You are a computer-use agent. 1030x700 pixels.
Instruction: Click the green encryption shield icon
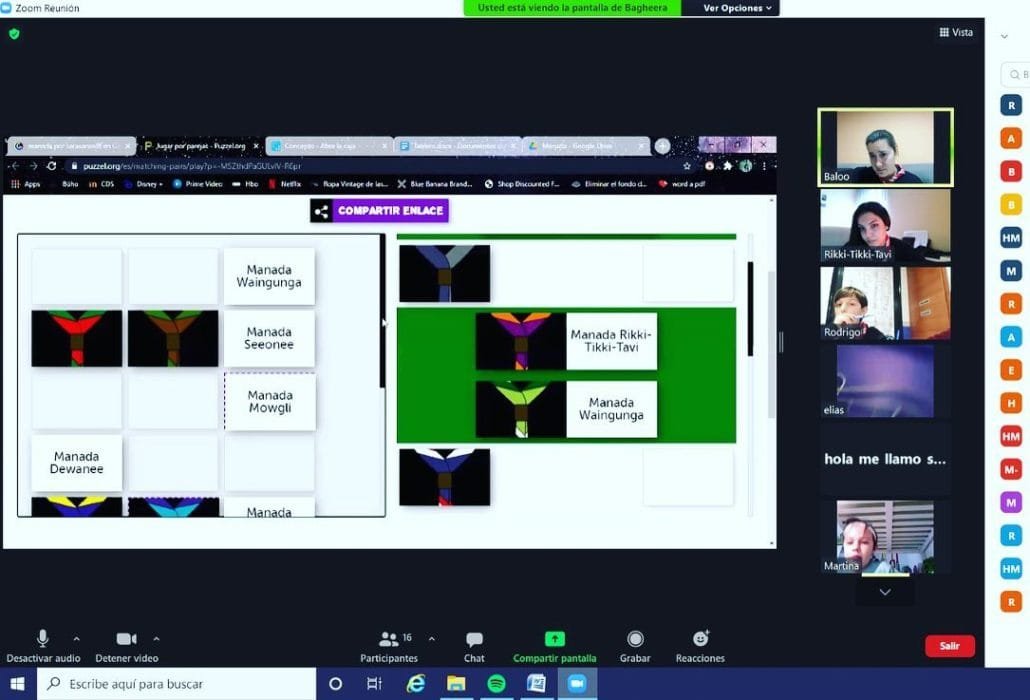[14, 33]
